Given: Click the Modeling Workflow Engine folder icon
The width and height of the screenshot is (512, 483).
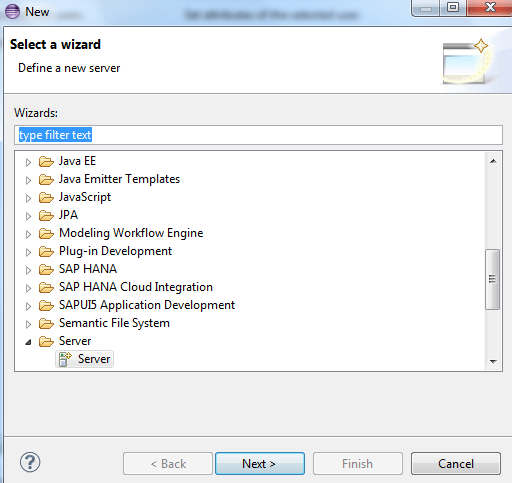Looking at the screenshot, I should coord(46,234).
